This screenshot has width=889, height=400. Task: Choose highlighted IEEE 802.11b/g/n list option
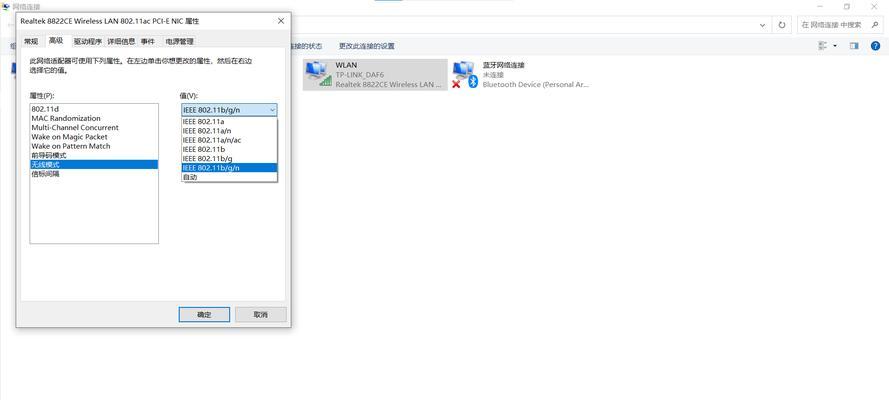(x=229, y=168)
